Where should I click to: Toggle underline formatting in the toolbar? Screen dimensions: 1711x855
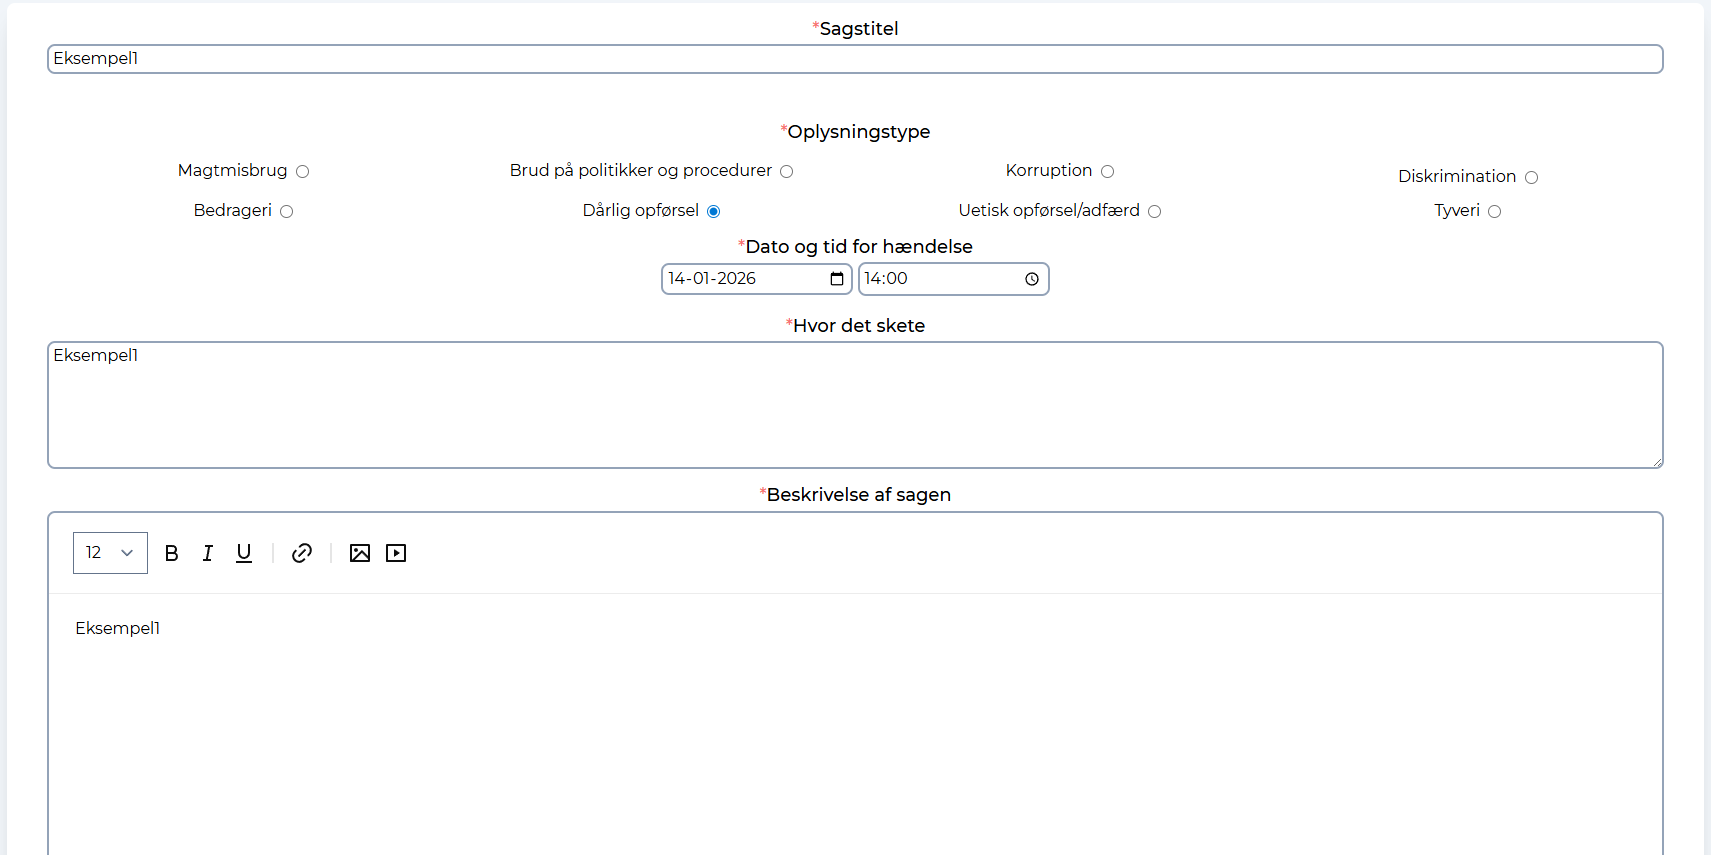[x=244, y=553]
